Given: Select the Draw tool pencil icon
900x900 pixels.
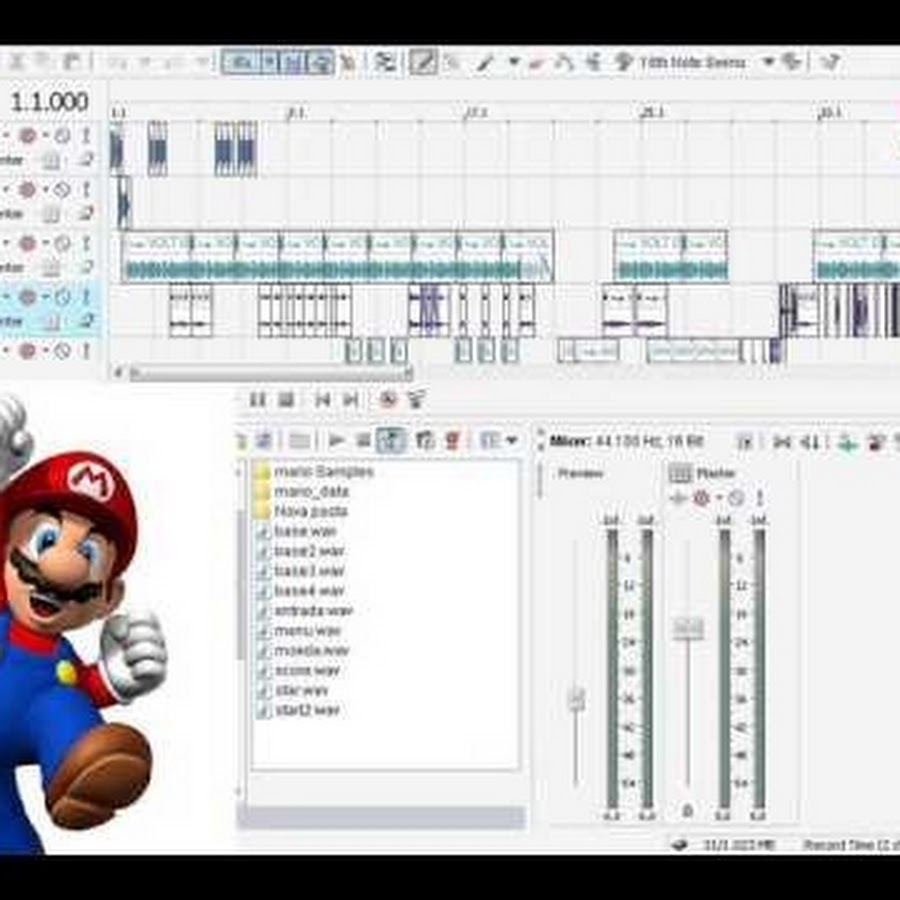Looking at the screenshot, I should point(423,62).
